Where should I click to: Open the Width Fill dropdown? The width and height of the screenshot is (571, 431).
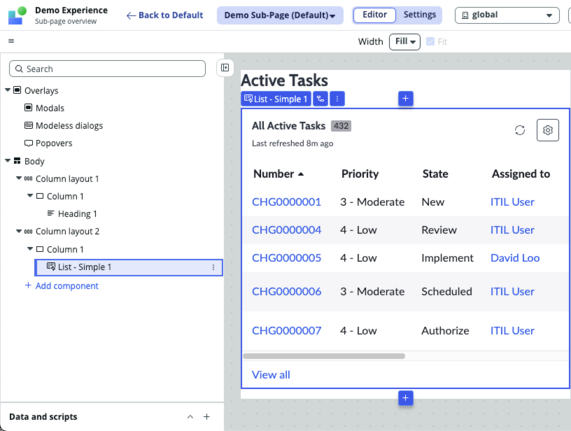(405, 41)
